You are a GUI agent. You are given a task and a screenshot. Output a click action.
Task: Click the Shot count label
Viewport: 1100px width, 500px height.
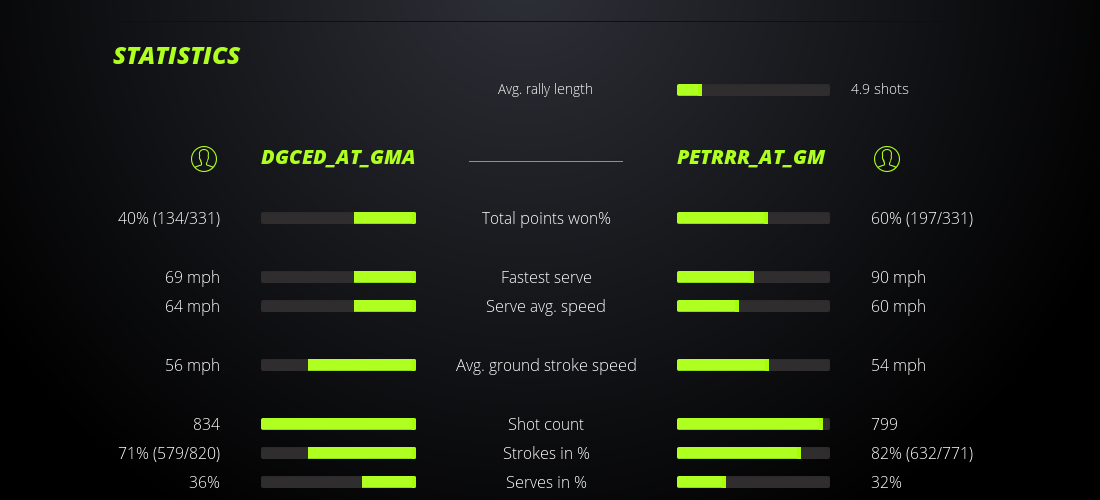[x=546, y=424]
